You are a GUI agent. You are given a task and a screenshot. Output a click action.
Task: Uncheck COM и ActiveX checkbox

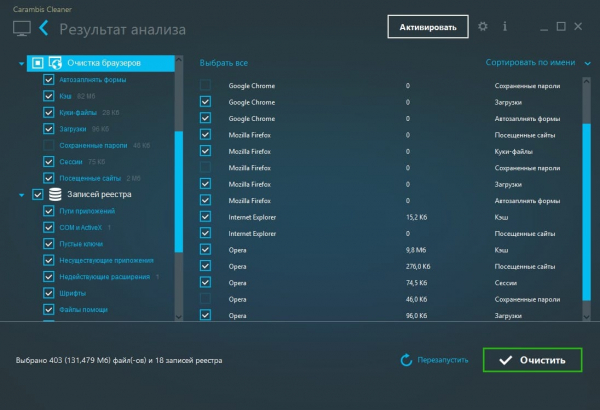point(49,227)
